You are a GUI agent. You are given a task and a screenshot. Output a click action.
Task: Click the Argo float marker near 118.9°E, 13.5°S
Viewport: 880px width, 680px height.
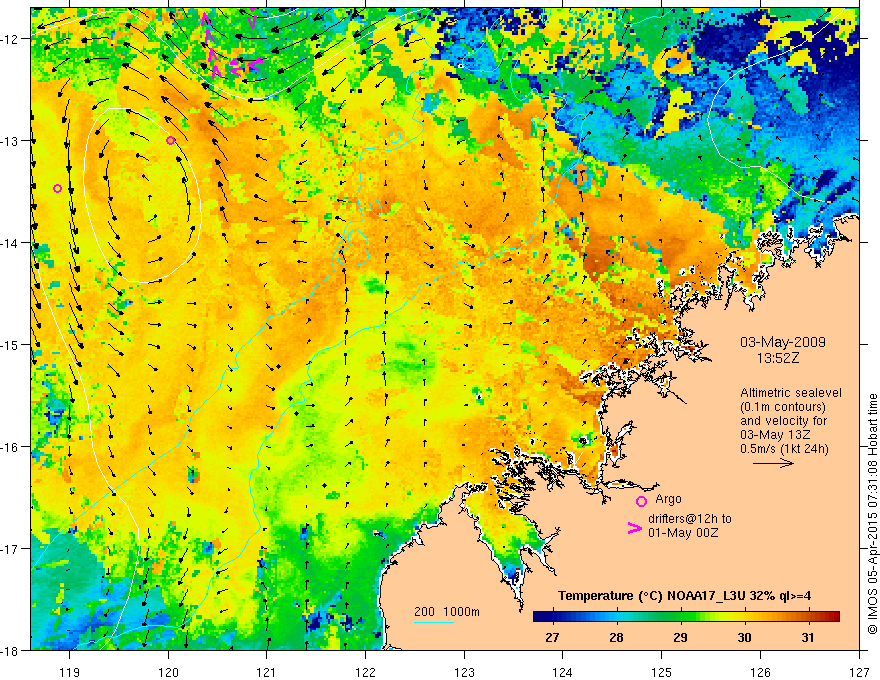coord(57,189)
